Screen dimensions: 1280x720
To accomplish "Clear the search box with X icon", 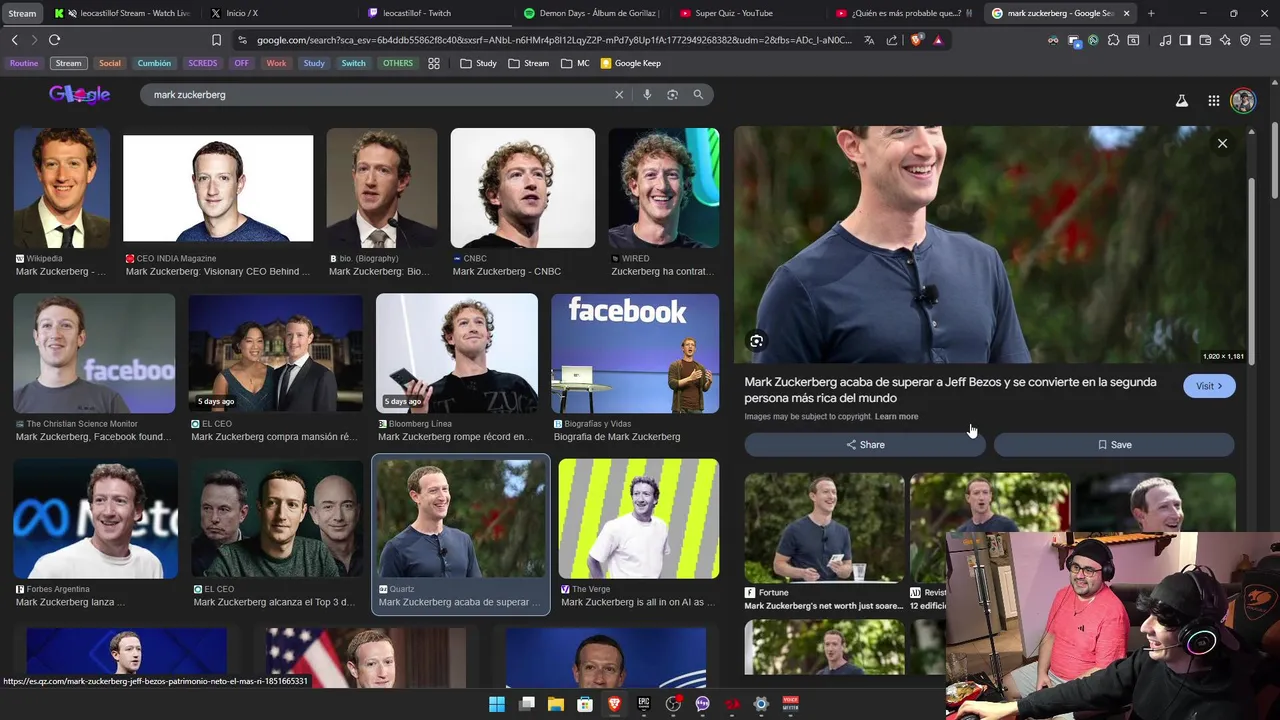I will coord(619,95).
